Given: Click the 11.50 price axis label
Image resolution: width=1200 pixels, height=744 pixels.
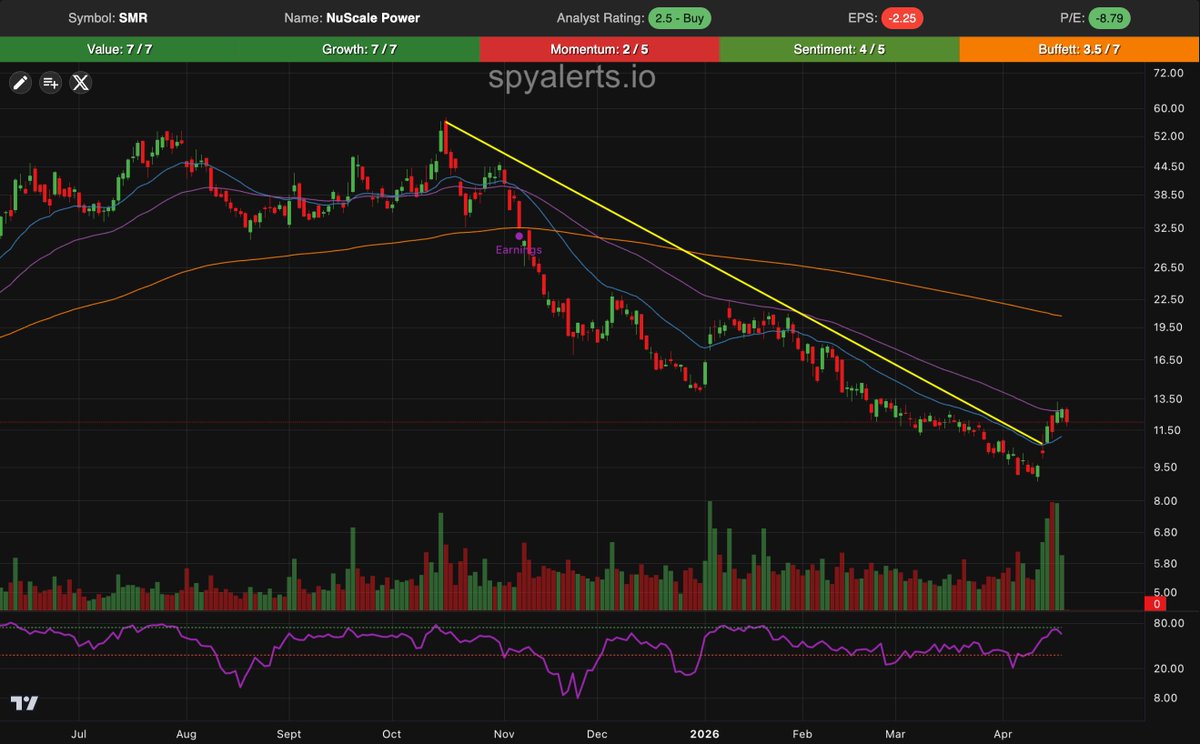Looking at the screenshot, I should [1169, 430].
